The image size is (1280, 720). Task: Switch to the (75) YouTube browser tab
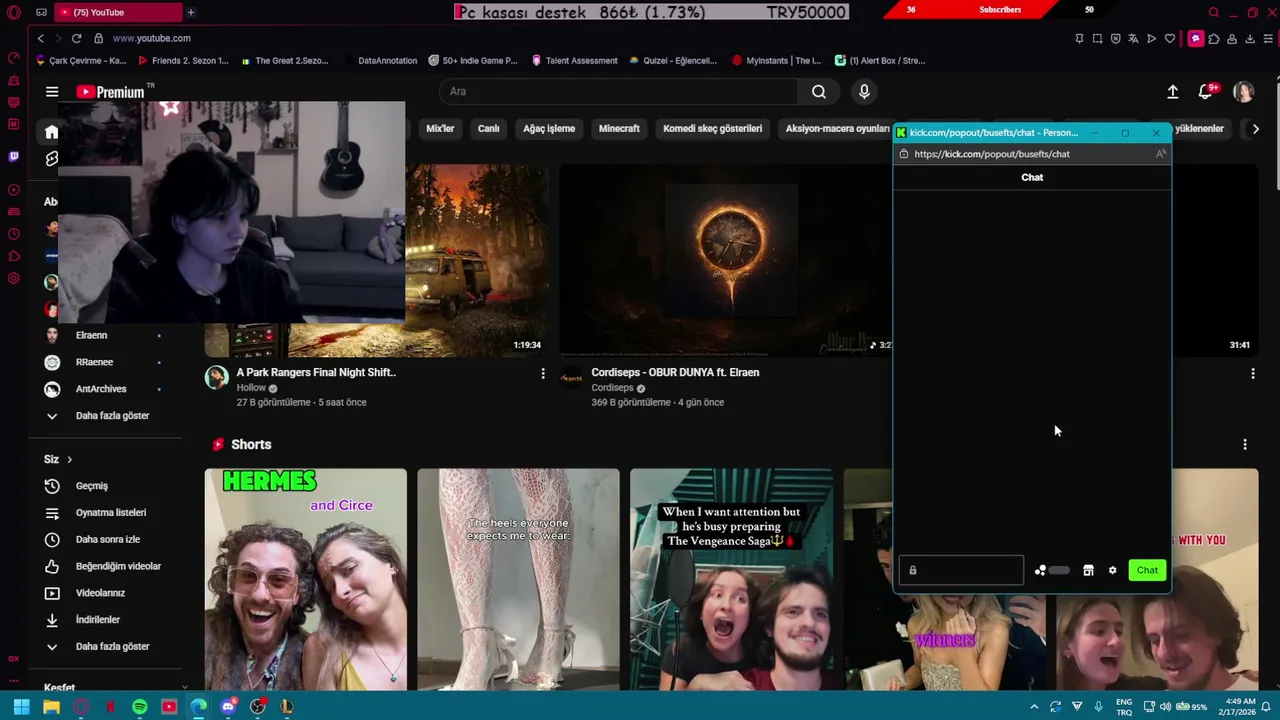pos(118,12)
